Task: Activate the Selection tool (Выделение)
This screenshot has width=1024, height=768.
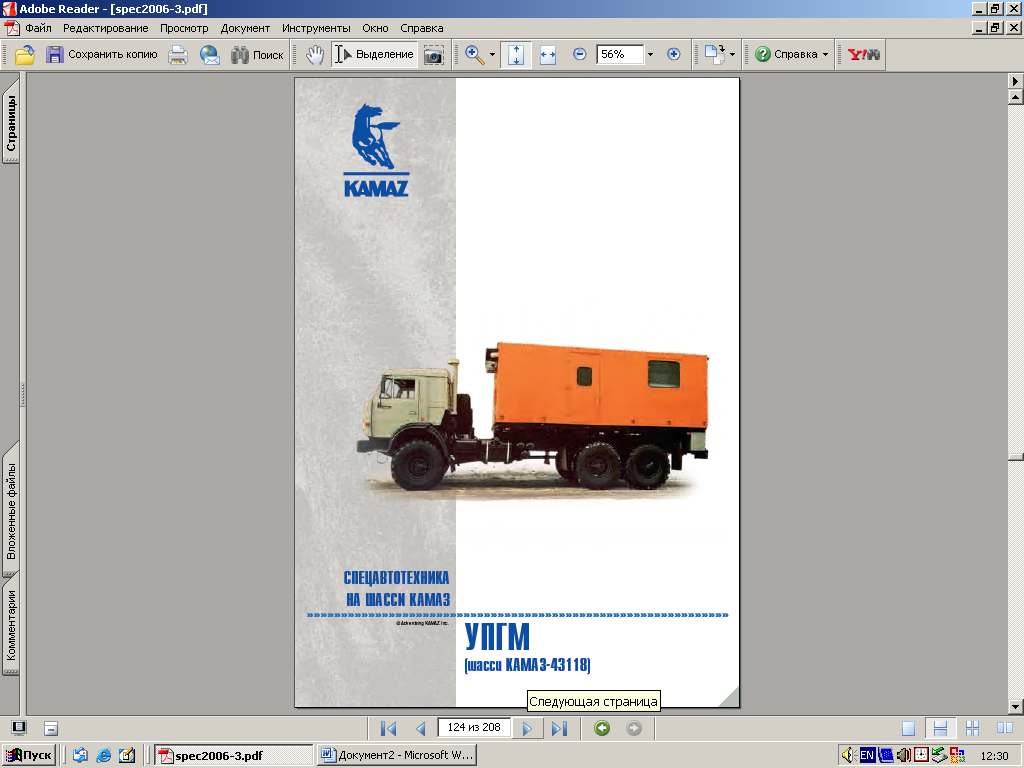Action: pos(375,55)
